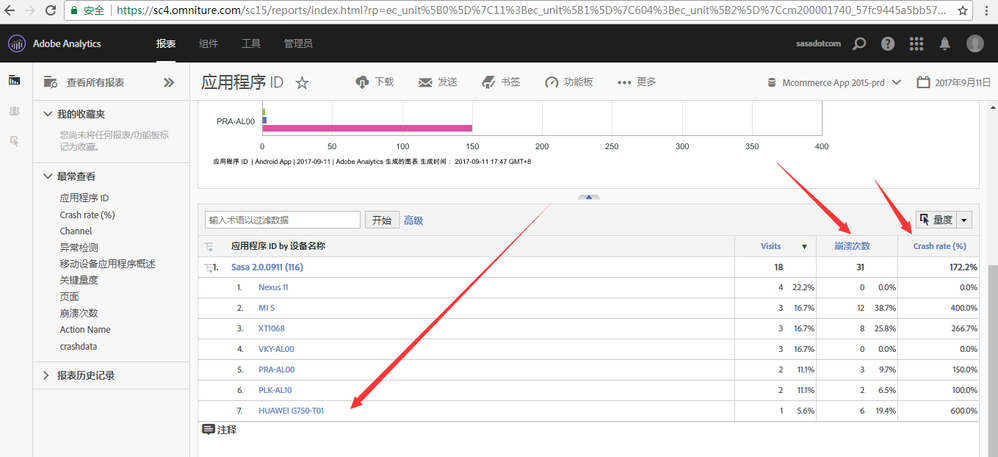Click the star icon to favorite this report
The width and height of the screenshot is (998, 457).
coord(302,83)
